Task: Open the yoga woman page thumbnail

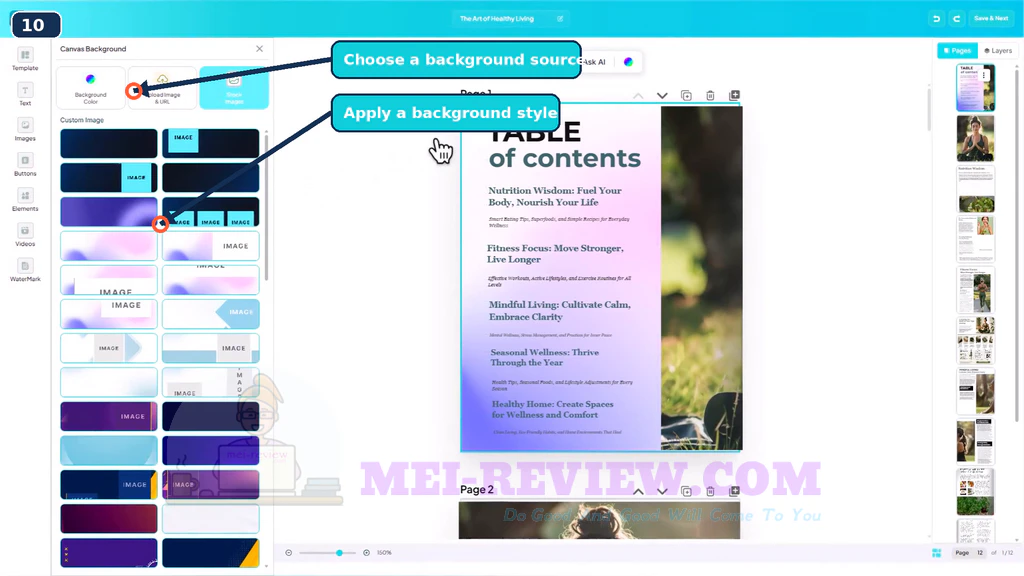Action: coord(975,138)
